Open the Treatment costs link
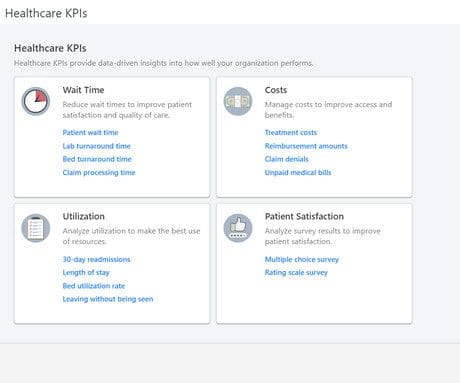Image resolution: width=460 pixels, height=383 pixels. click(x=291, y=133)
